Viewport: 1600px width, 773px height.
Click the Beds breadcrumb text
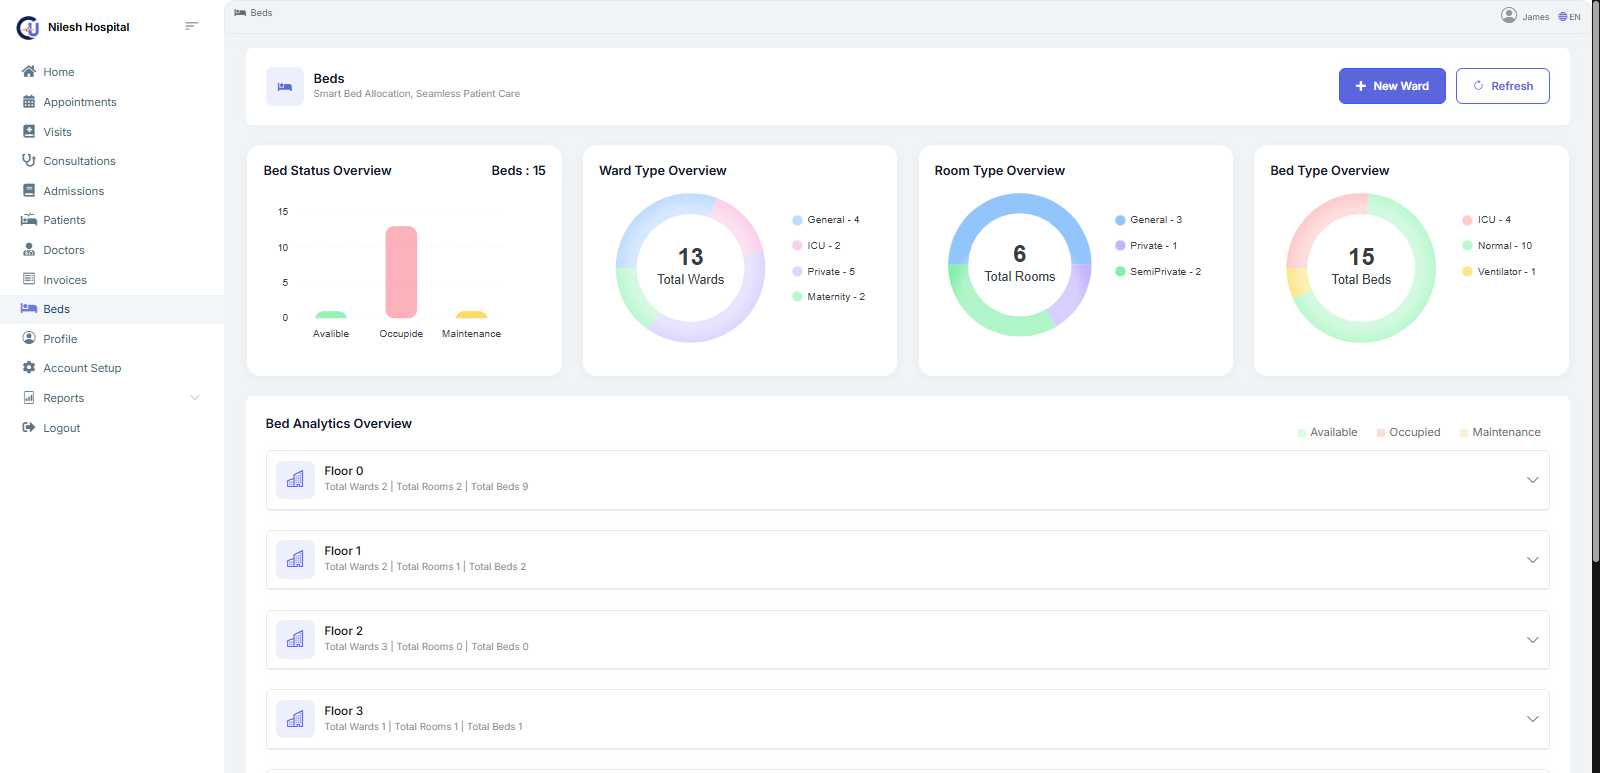pyautogui.click(x=261, y=13)
